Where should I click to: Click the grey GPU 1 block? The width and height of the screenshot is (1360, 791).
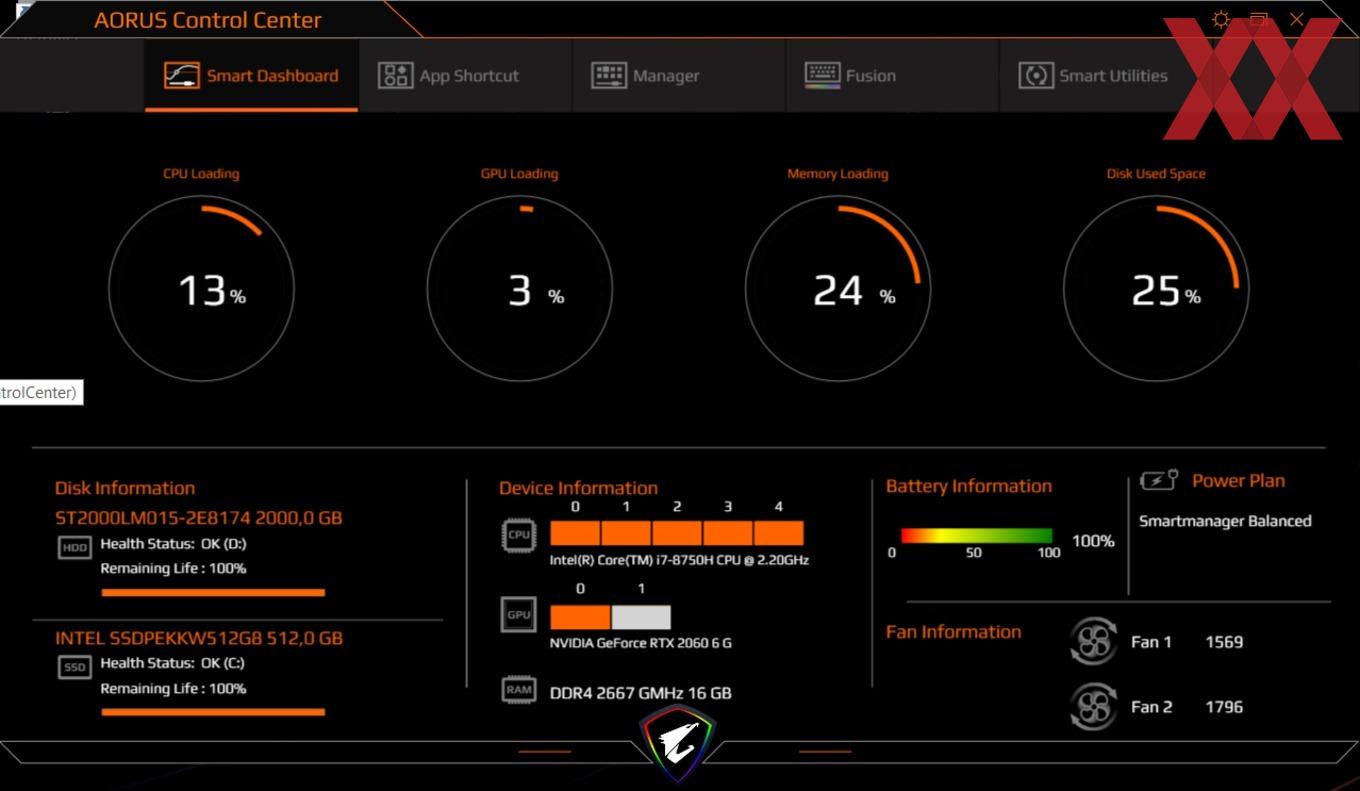tap(641, 617)
